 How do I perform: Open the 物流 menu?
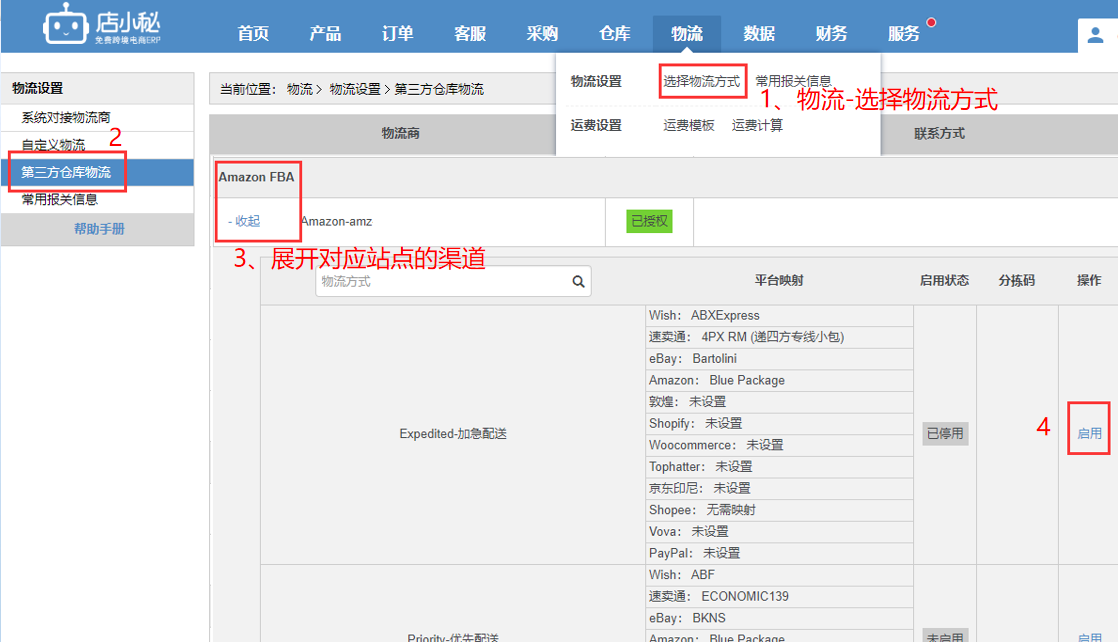(x=687, y=34)
